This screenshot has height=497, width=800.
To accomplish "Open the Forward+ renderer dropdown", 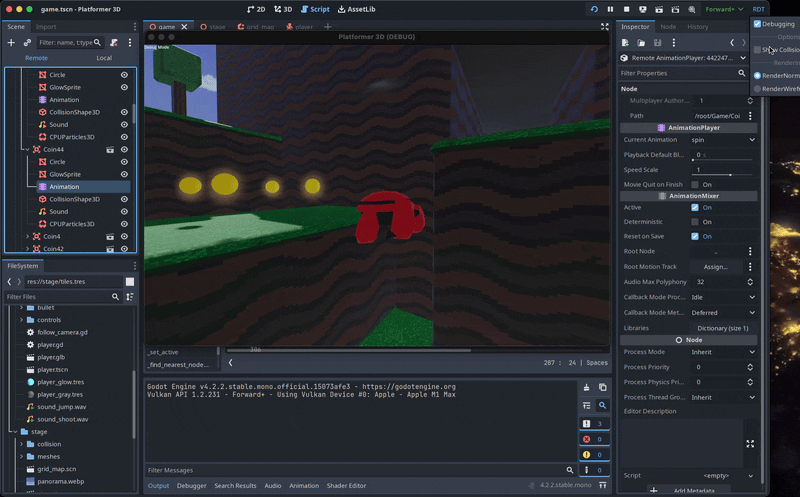I will 724,9.
